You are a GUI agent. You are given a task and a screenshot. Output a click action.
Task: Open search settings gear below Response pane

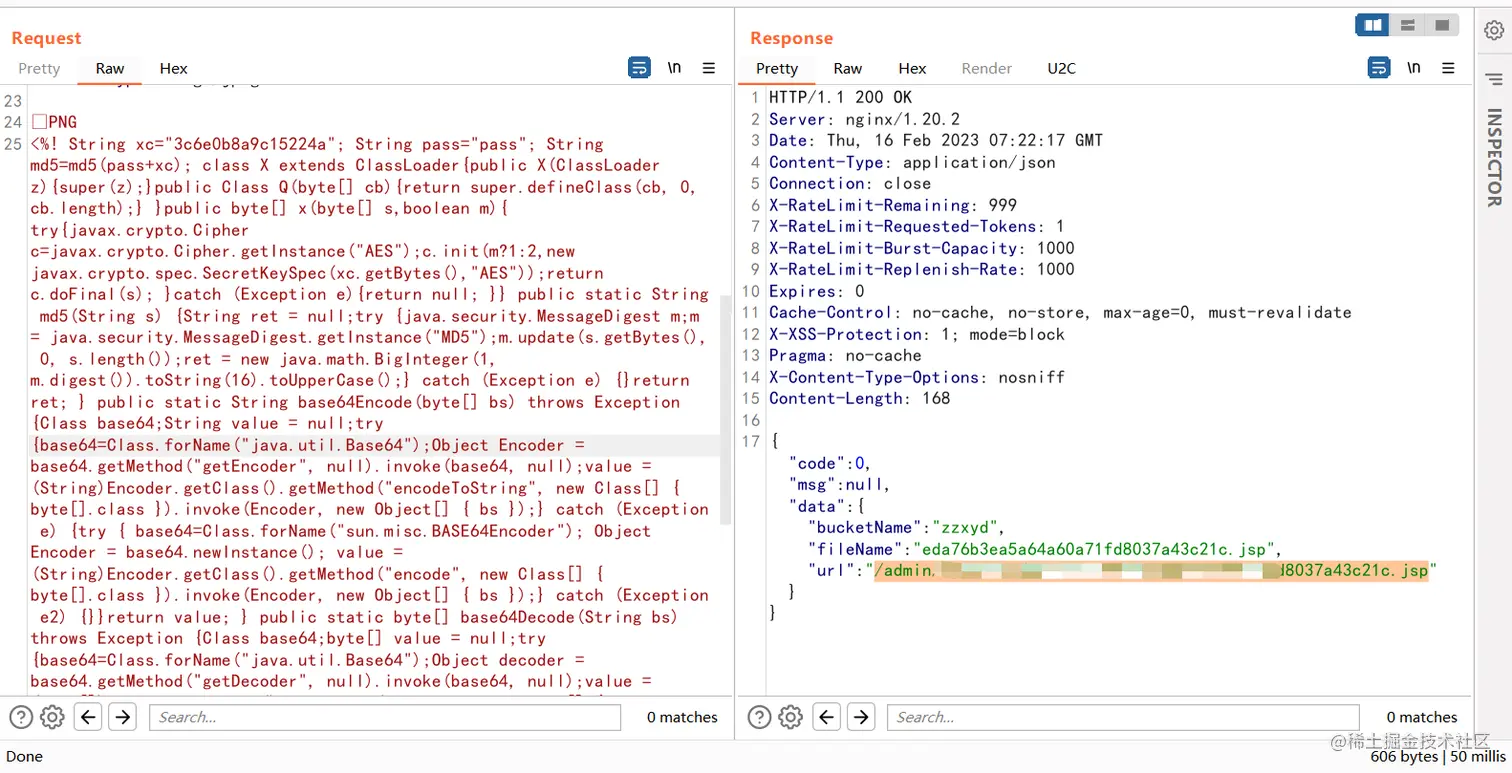pyautogui.click(x=791, y=717)
